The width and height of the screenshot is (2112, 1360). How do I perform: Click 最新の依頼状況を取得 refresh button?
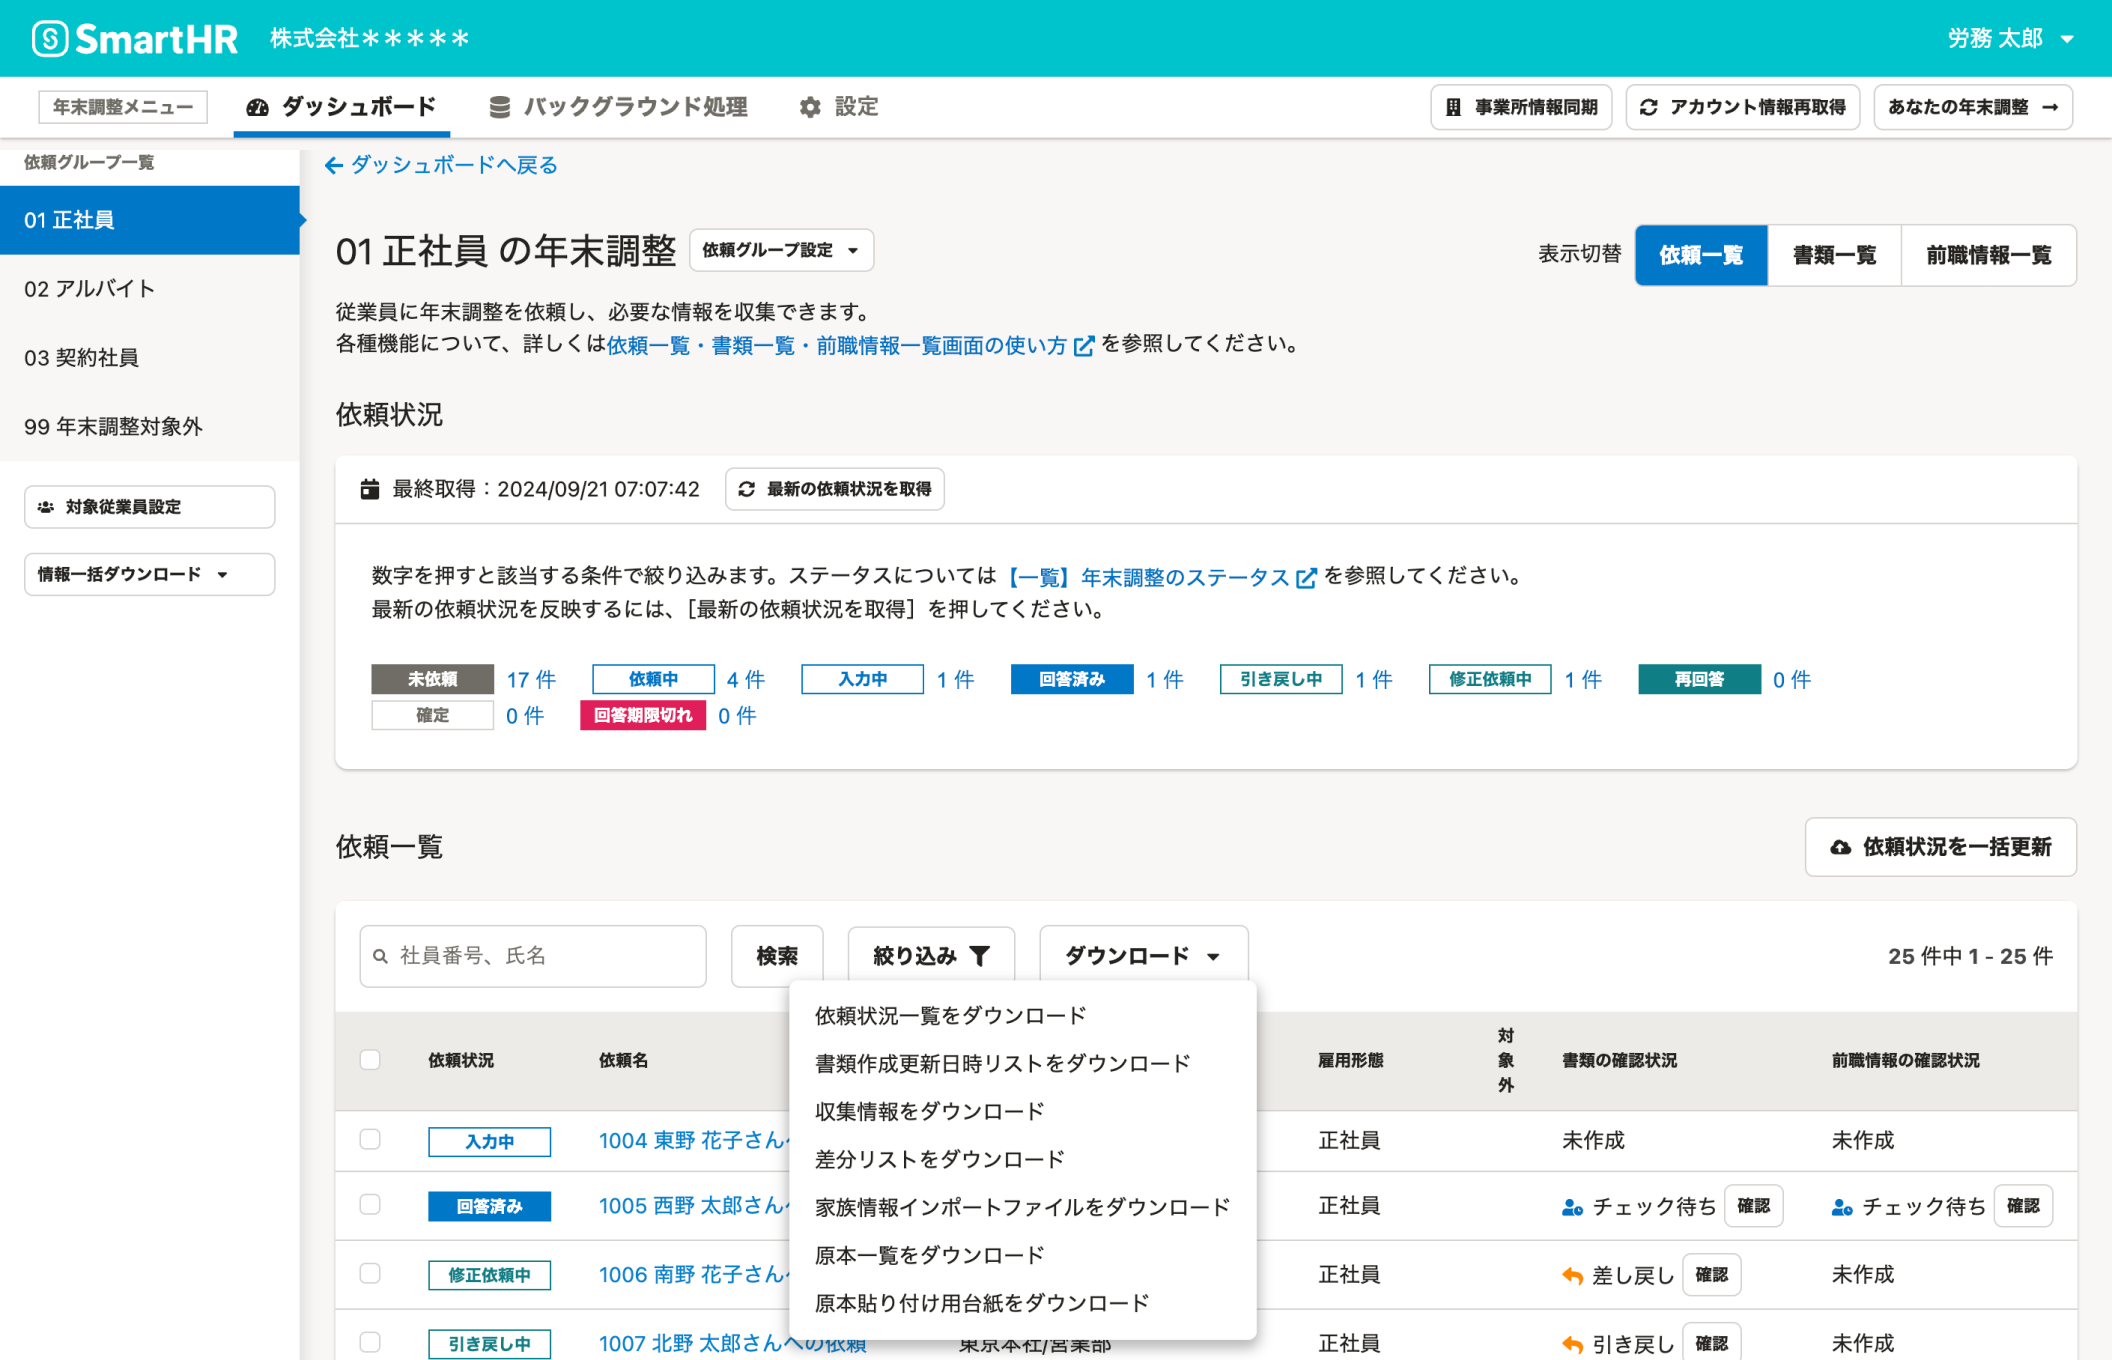(x=835, y=489)
